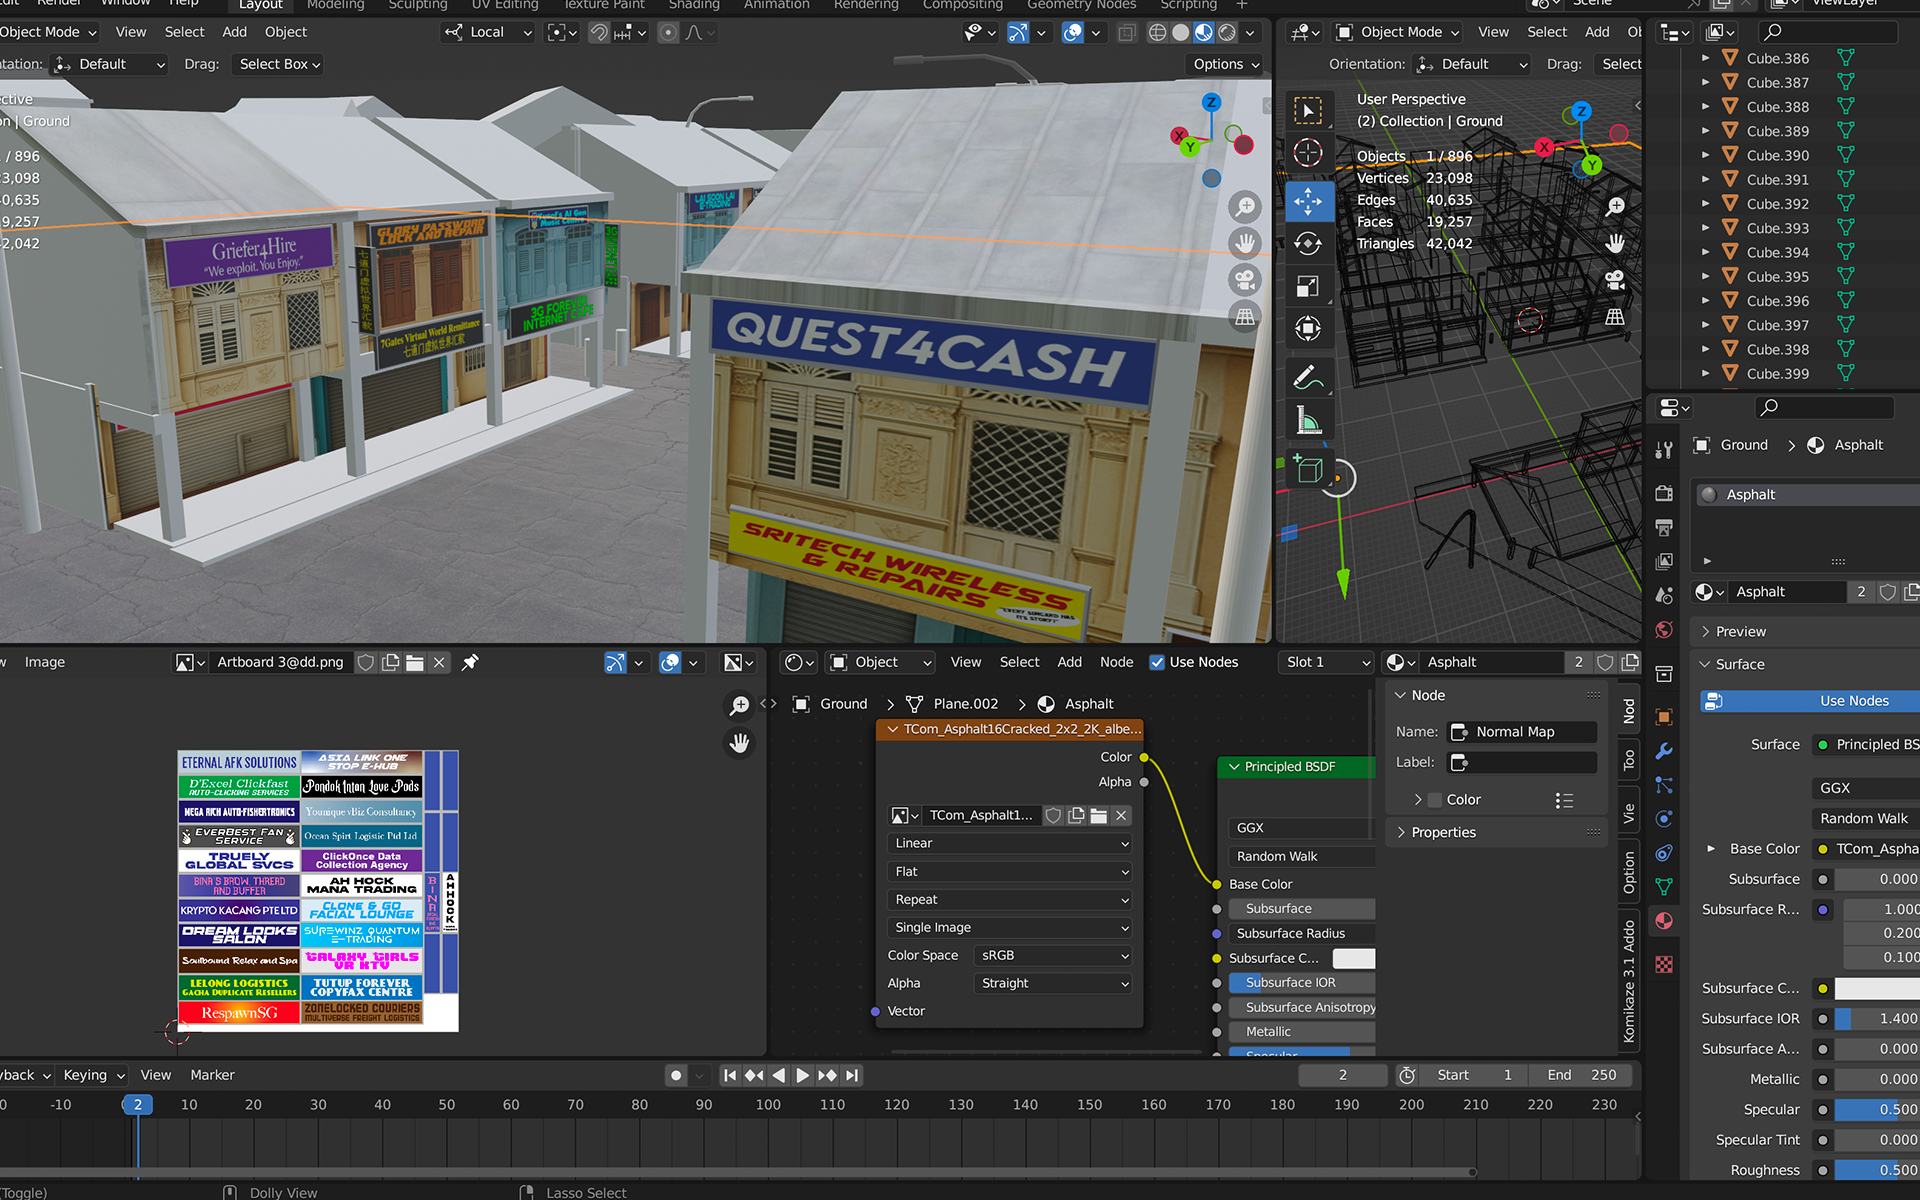Toggle auto keying record button

click(676, 1075)
